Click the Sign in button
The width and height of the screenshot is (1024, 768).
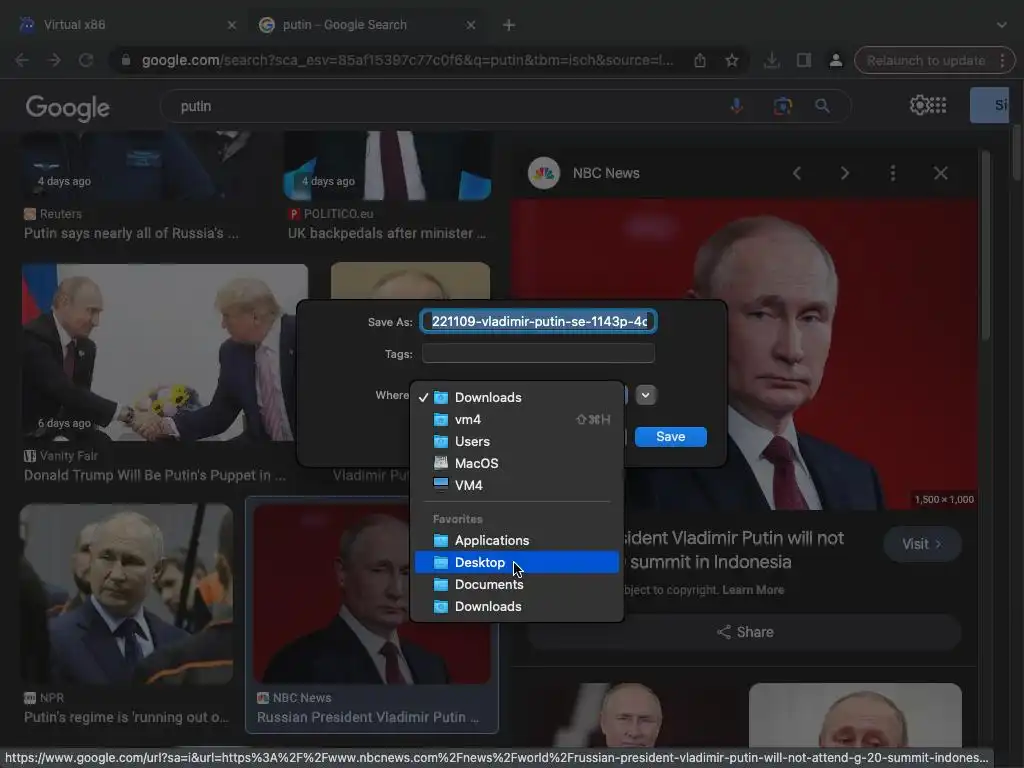click(x=989, y=105)
